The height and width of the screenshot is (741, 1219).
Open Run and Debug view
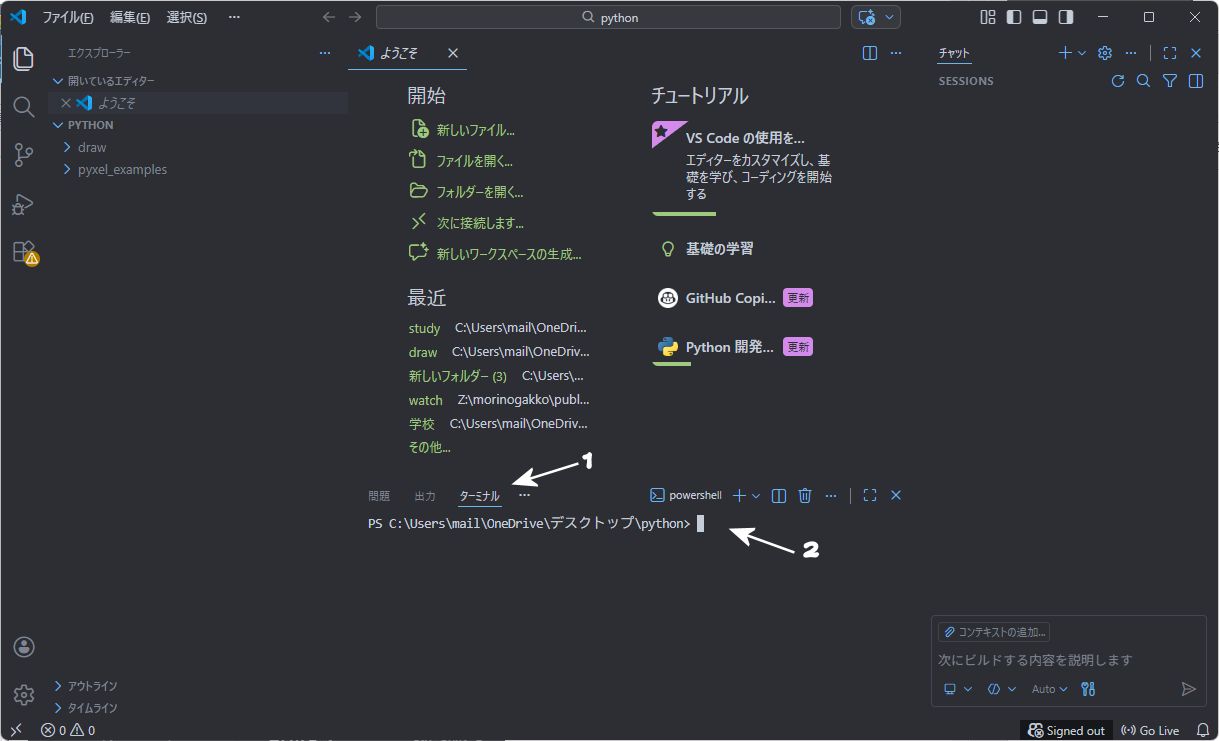click(24, 204)
